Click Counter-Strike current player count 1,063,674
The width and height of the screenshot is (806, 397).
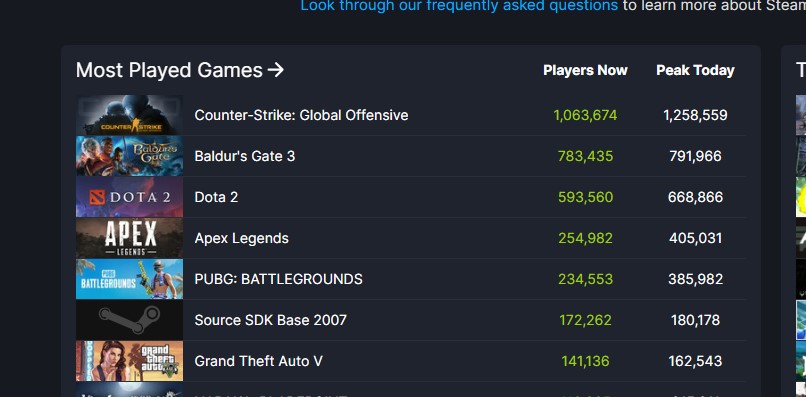coord(585,115)
